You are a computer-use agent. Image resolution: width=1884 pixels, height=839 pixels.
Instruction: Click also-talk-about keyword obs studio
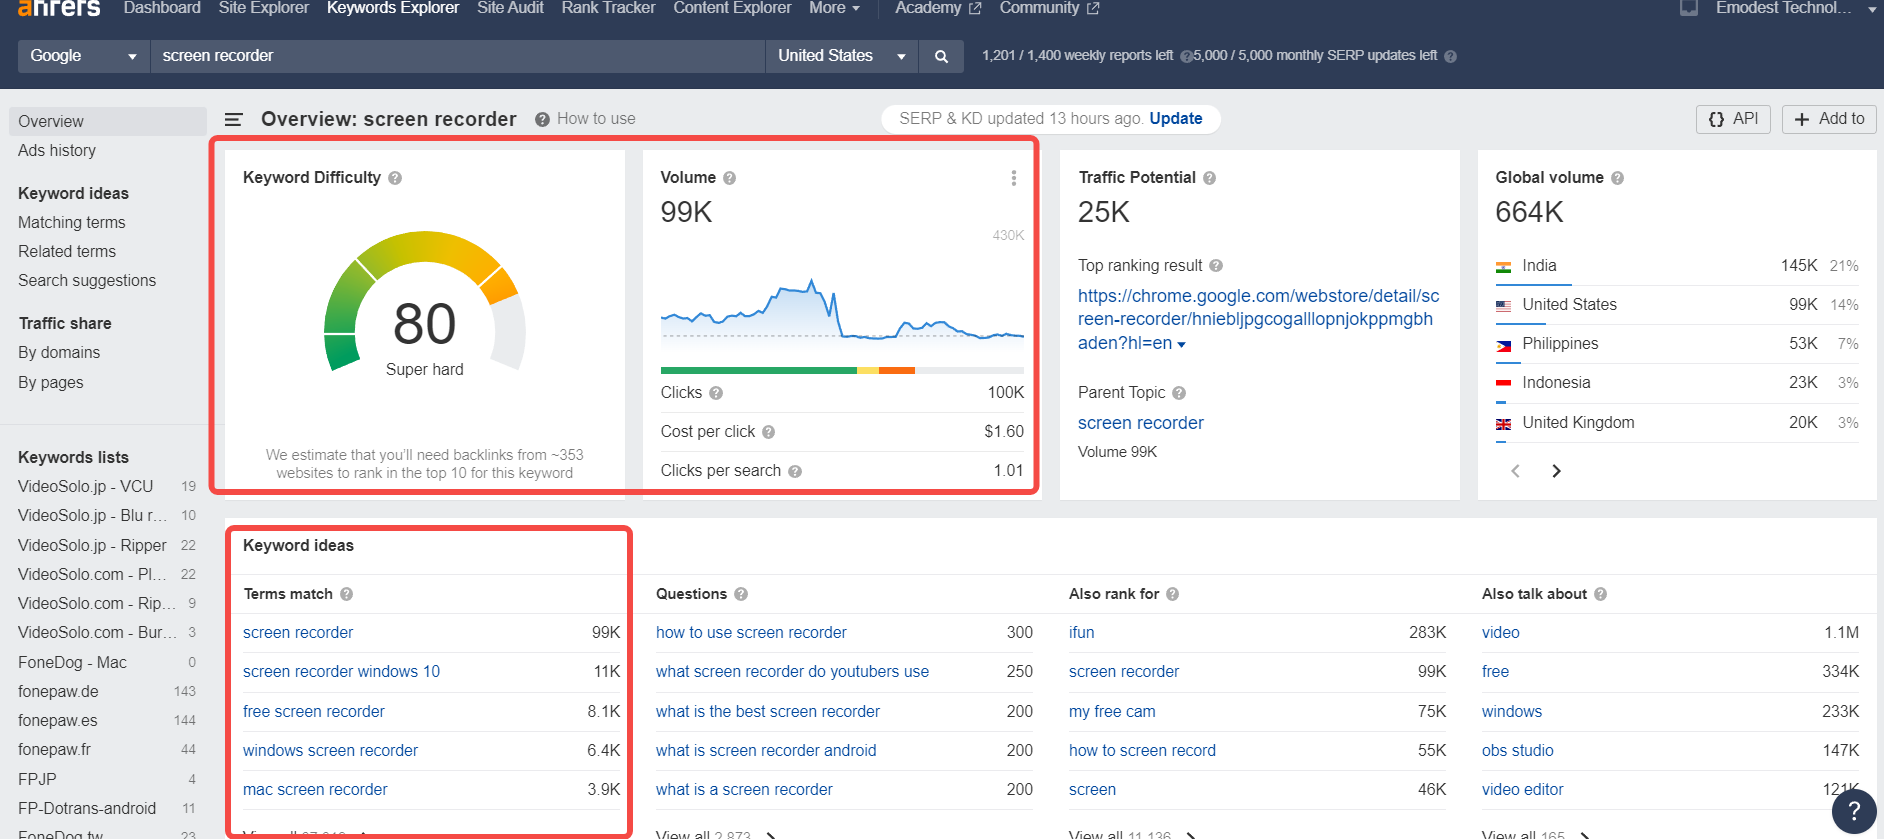(x=1518, y=751)
